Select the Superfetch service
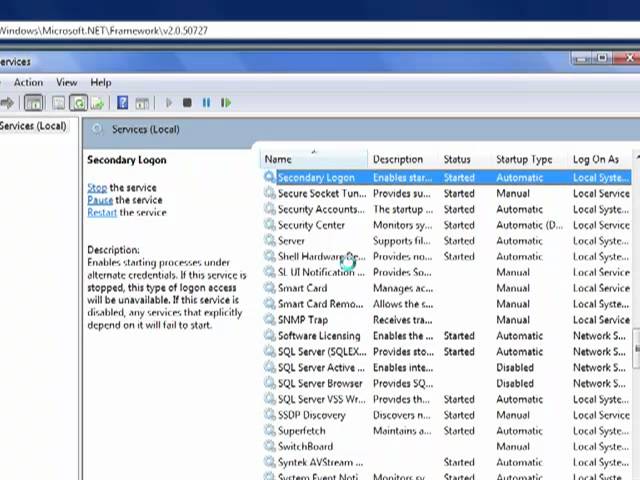Screen dimensions: 640x480 pyautogui.click(x=447, y=430)
